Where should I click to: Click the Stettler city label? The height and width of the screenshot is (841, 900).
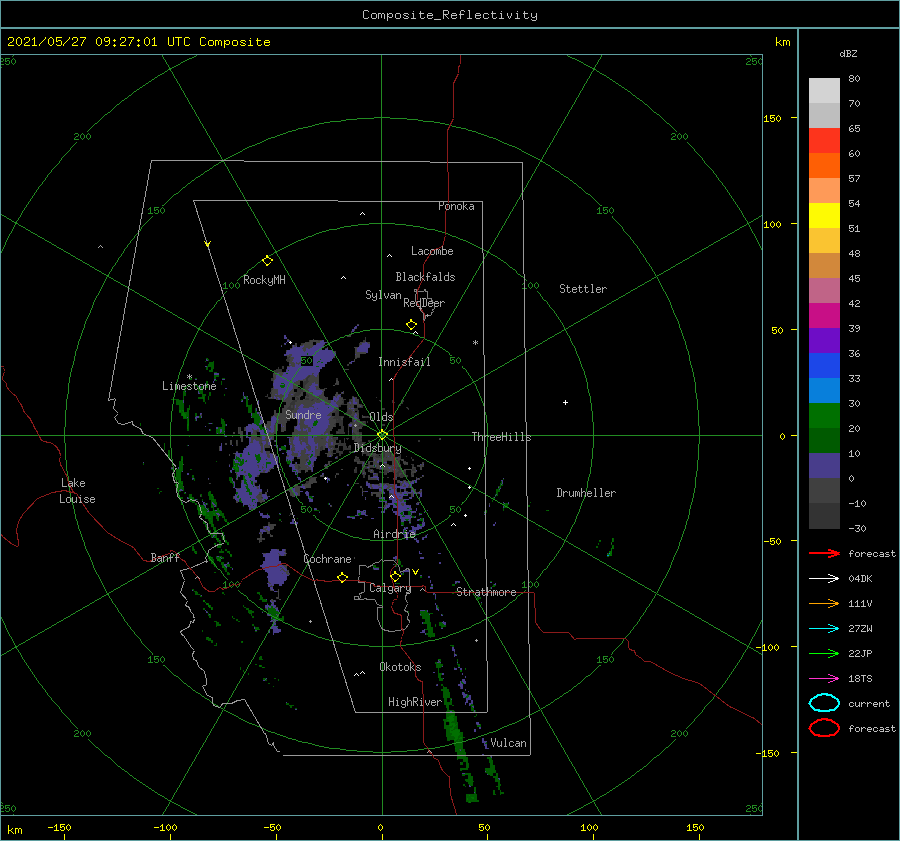point(583,289)
